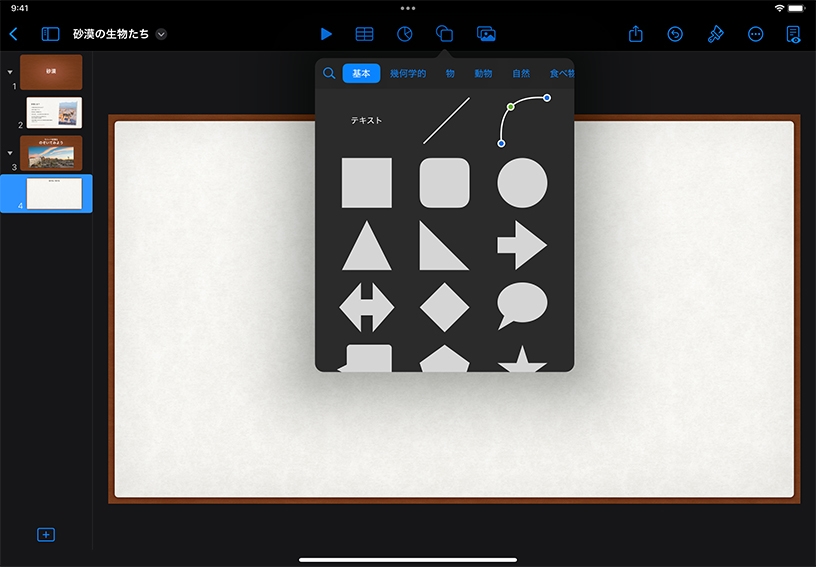This screenshot has height=567, width=816.
Task: Open the More options ellipsis menu
Action: click(755, 34)
